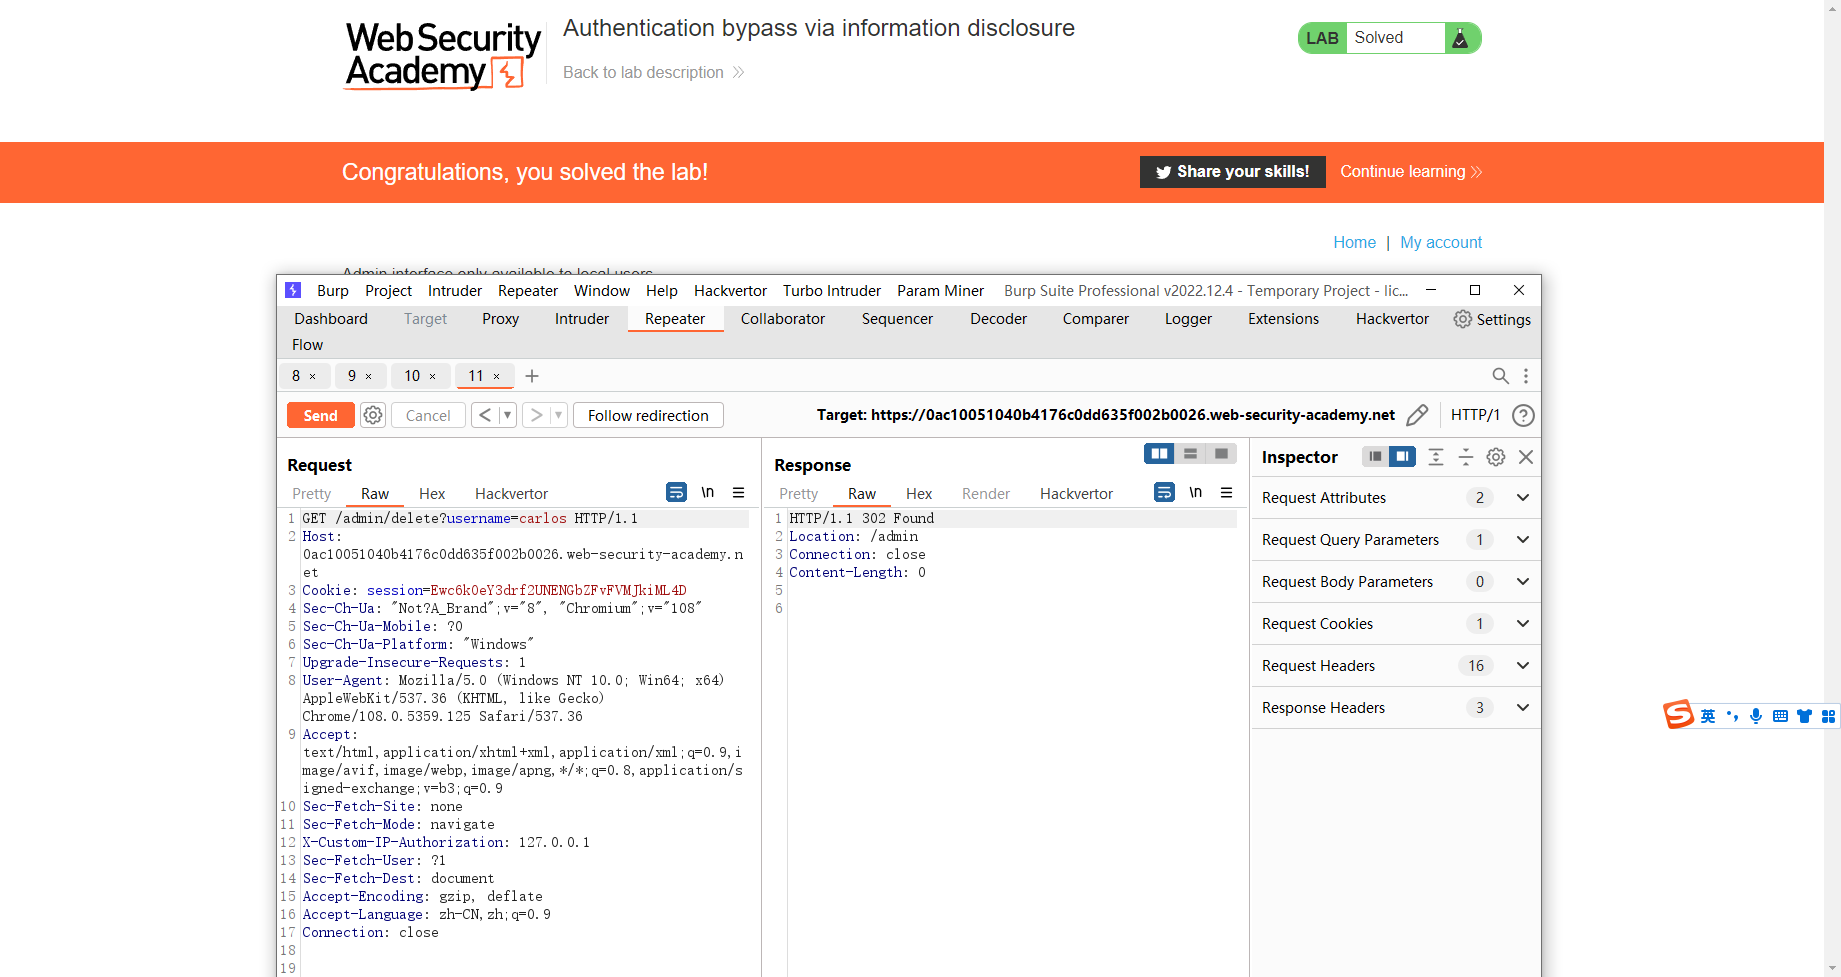
Task: Toggle word wrap icon in Response pane
Action: [x=1164, y=492]
